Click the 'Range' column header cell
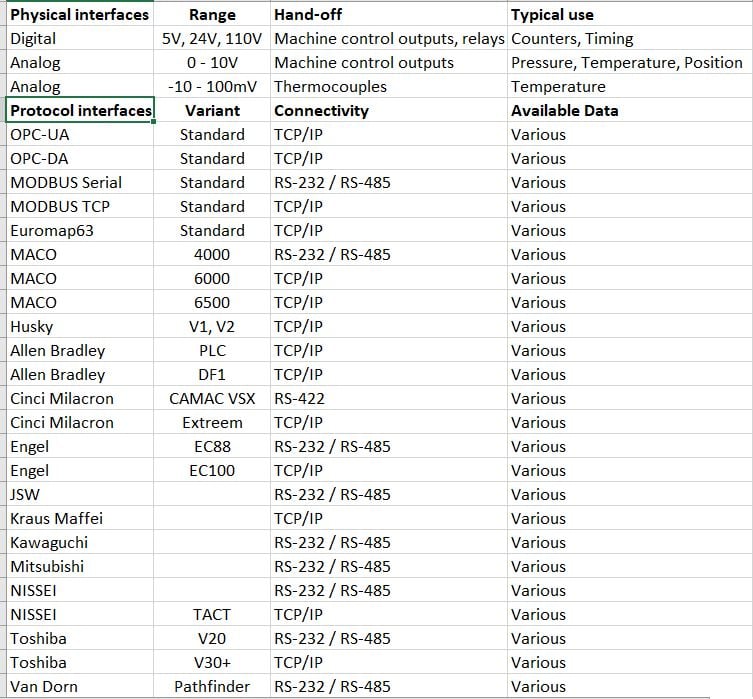 212,14
